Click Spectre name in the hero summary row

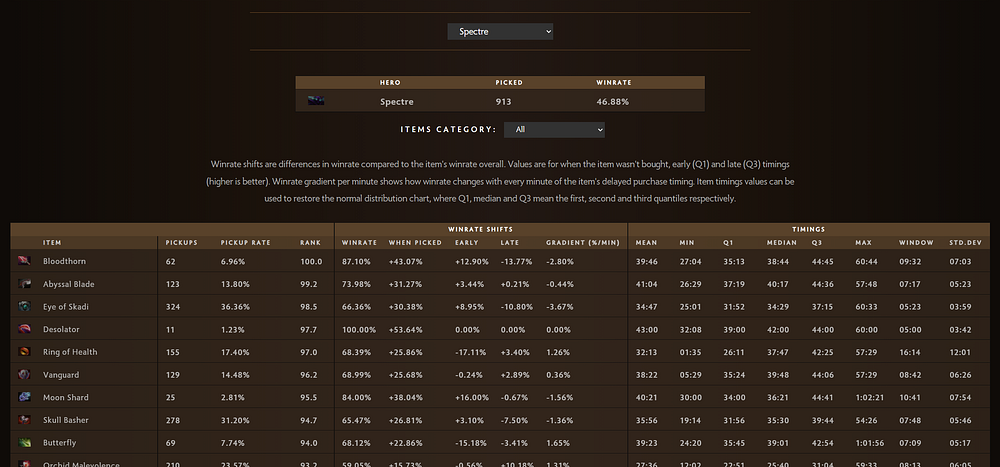pos(397,101)
